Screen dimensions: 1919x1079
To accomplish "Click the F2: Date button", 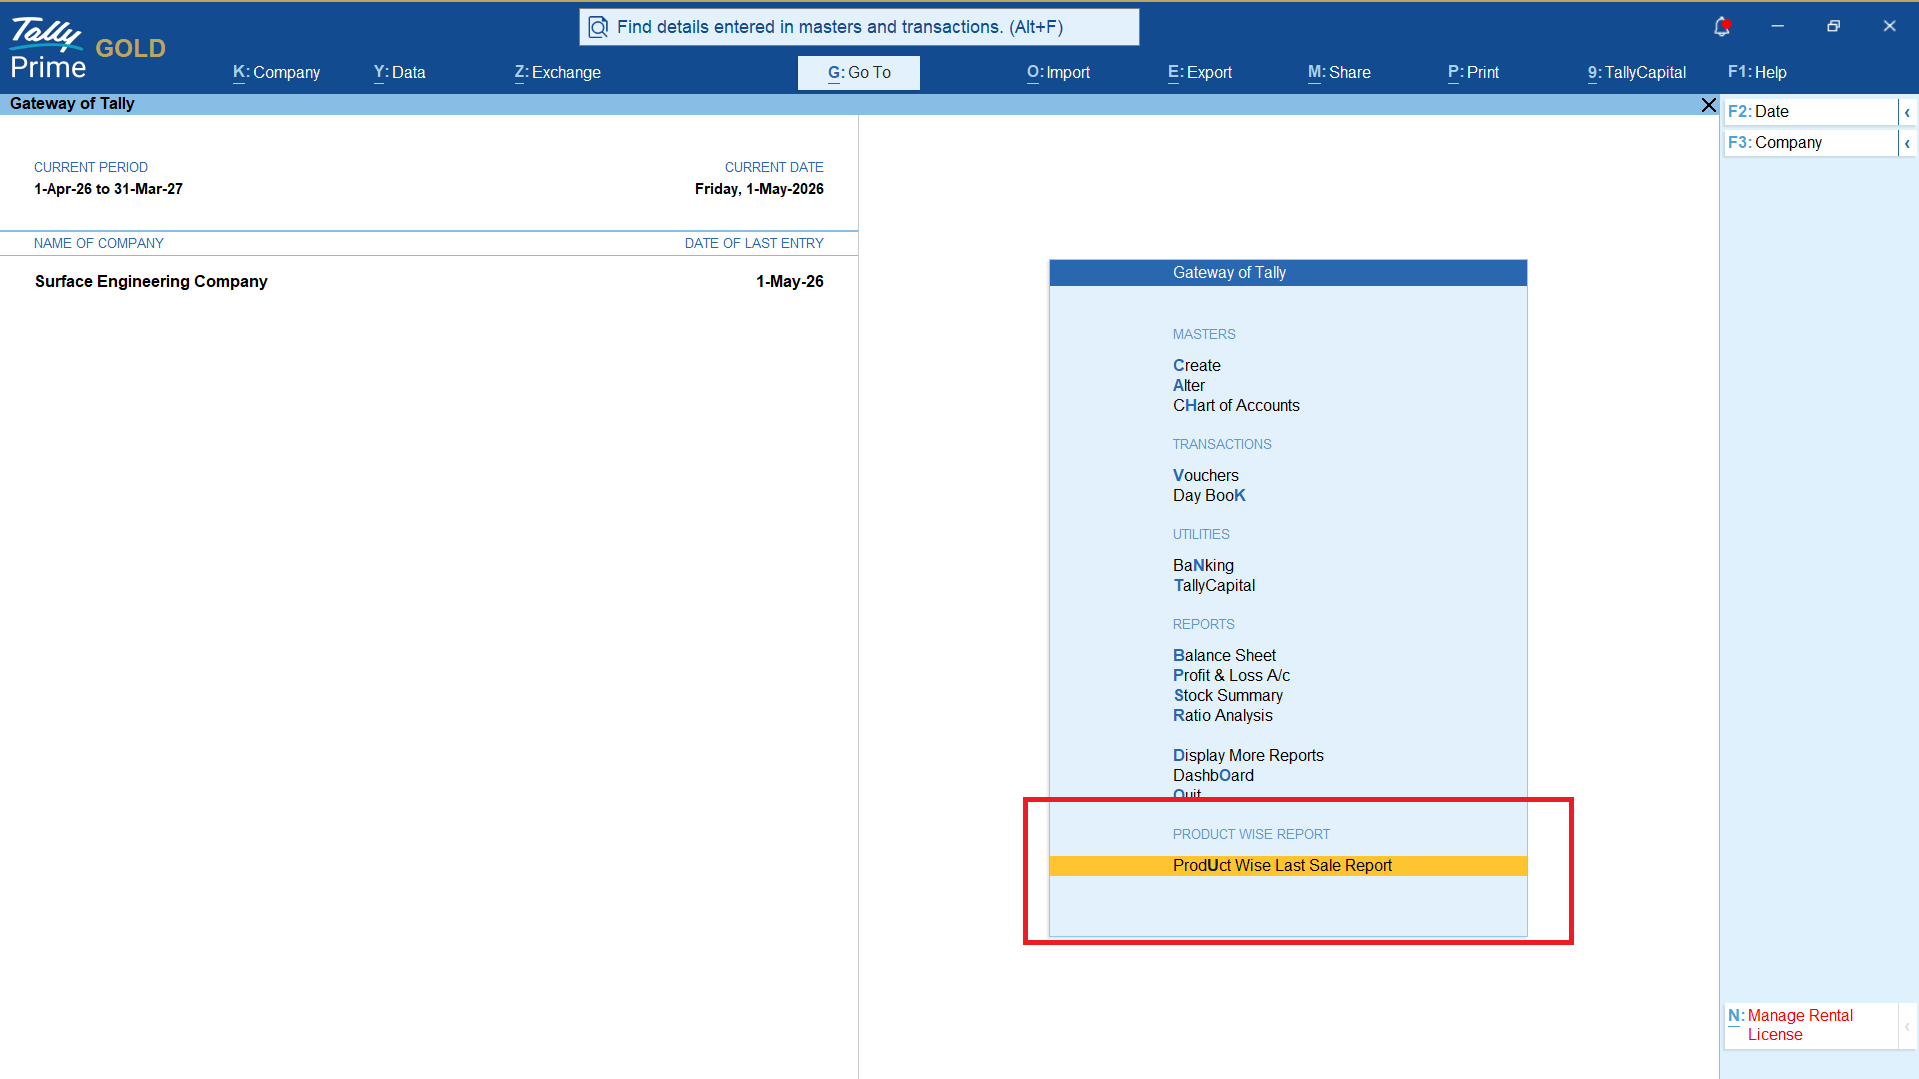I will [1810, 112].
